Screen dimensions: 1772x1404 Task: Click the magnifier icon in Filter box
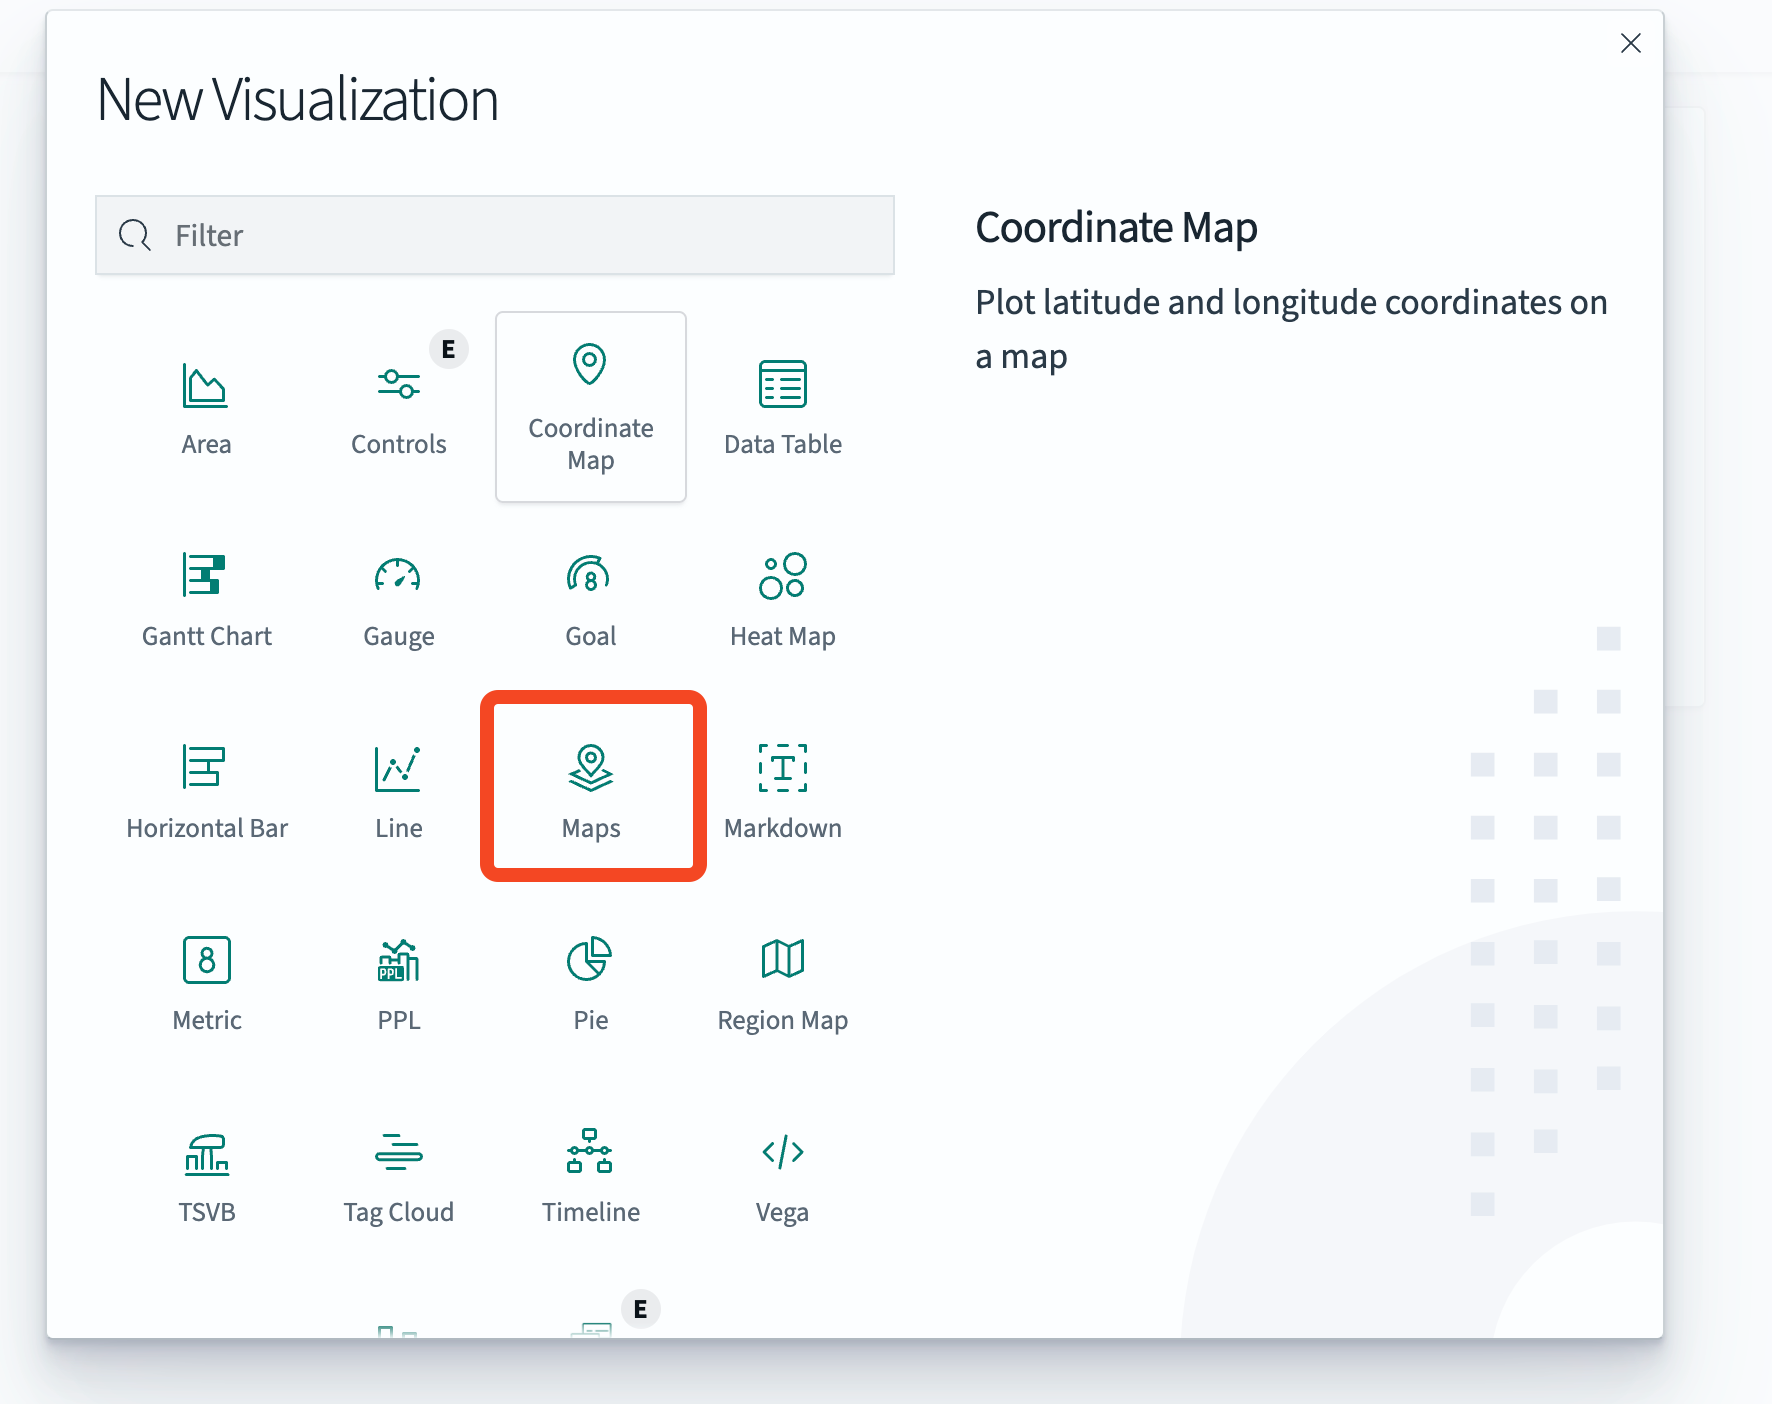pyautogui.click(x=135, y=235)
